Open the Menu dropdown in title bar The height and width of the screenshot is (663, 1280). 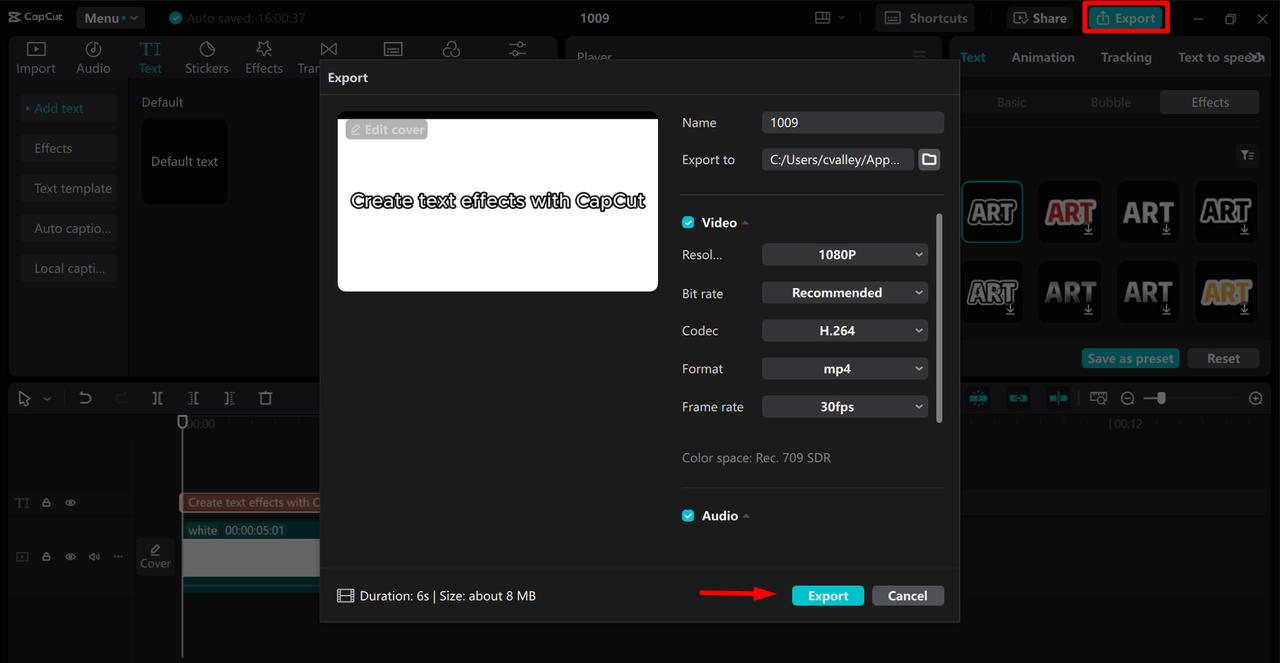[x=109, y=18]
